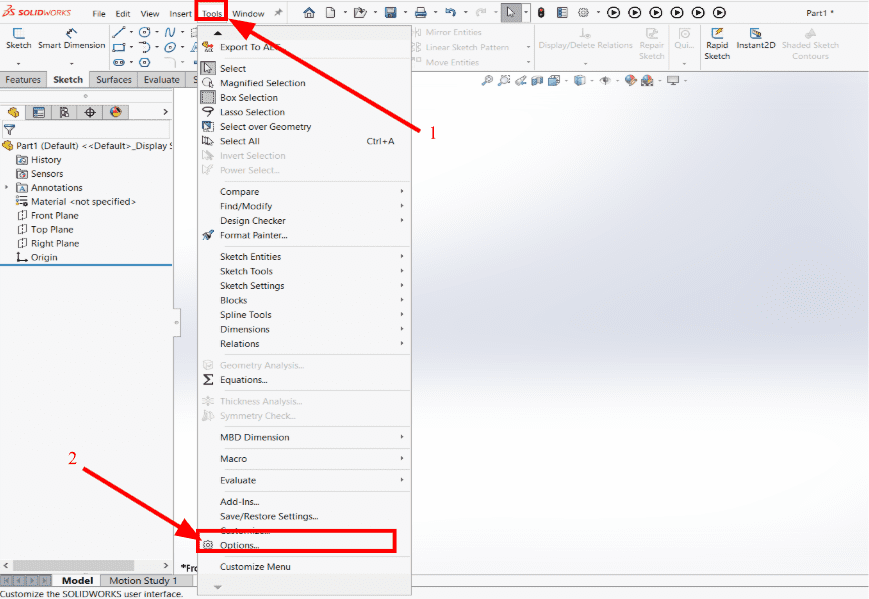Expand manager tabs with right chevron
This screenshot has width=869, height=599.
tap(165, 112)
